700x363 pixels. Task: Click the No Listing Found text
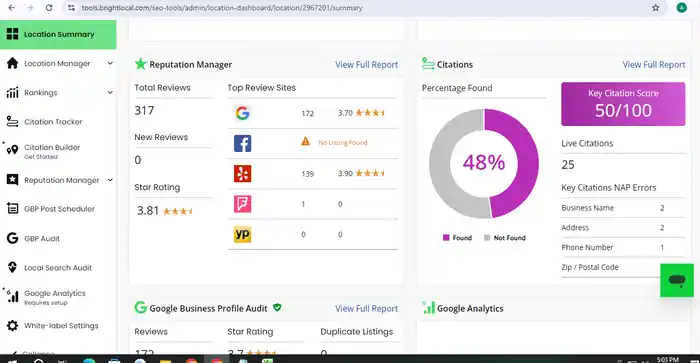pos(343,142)
